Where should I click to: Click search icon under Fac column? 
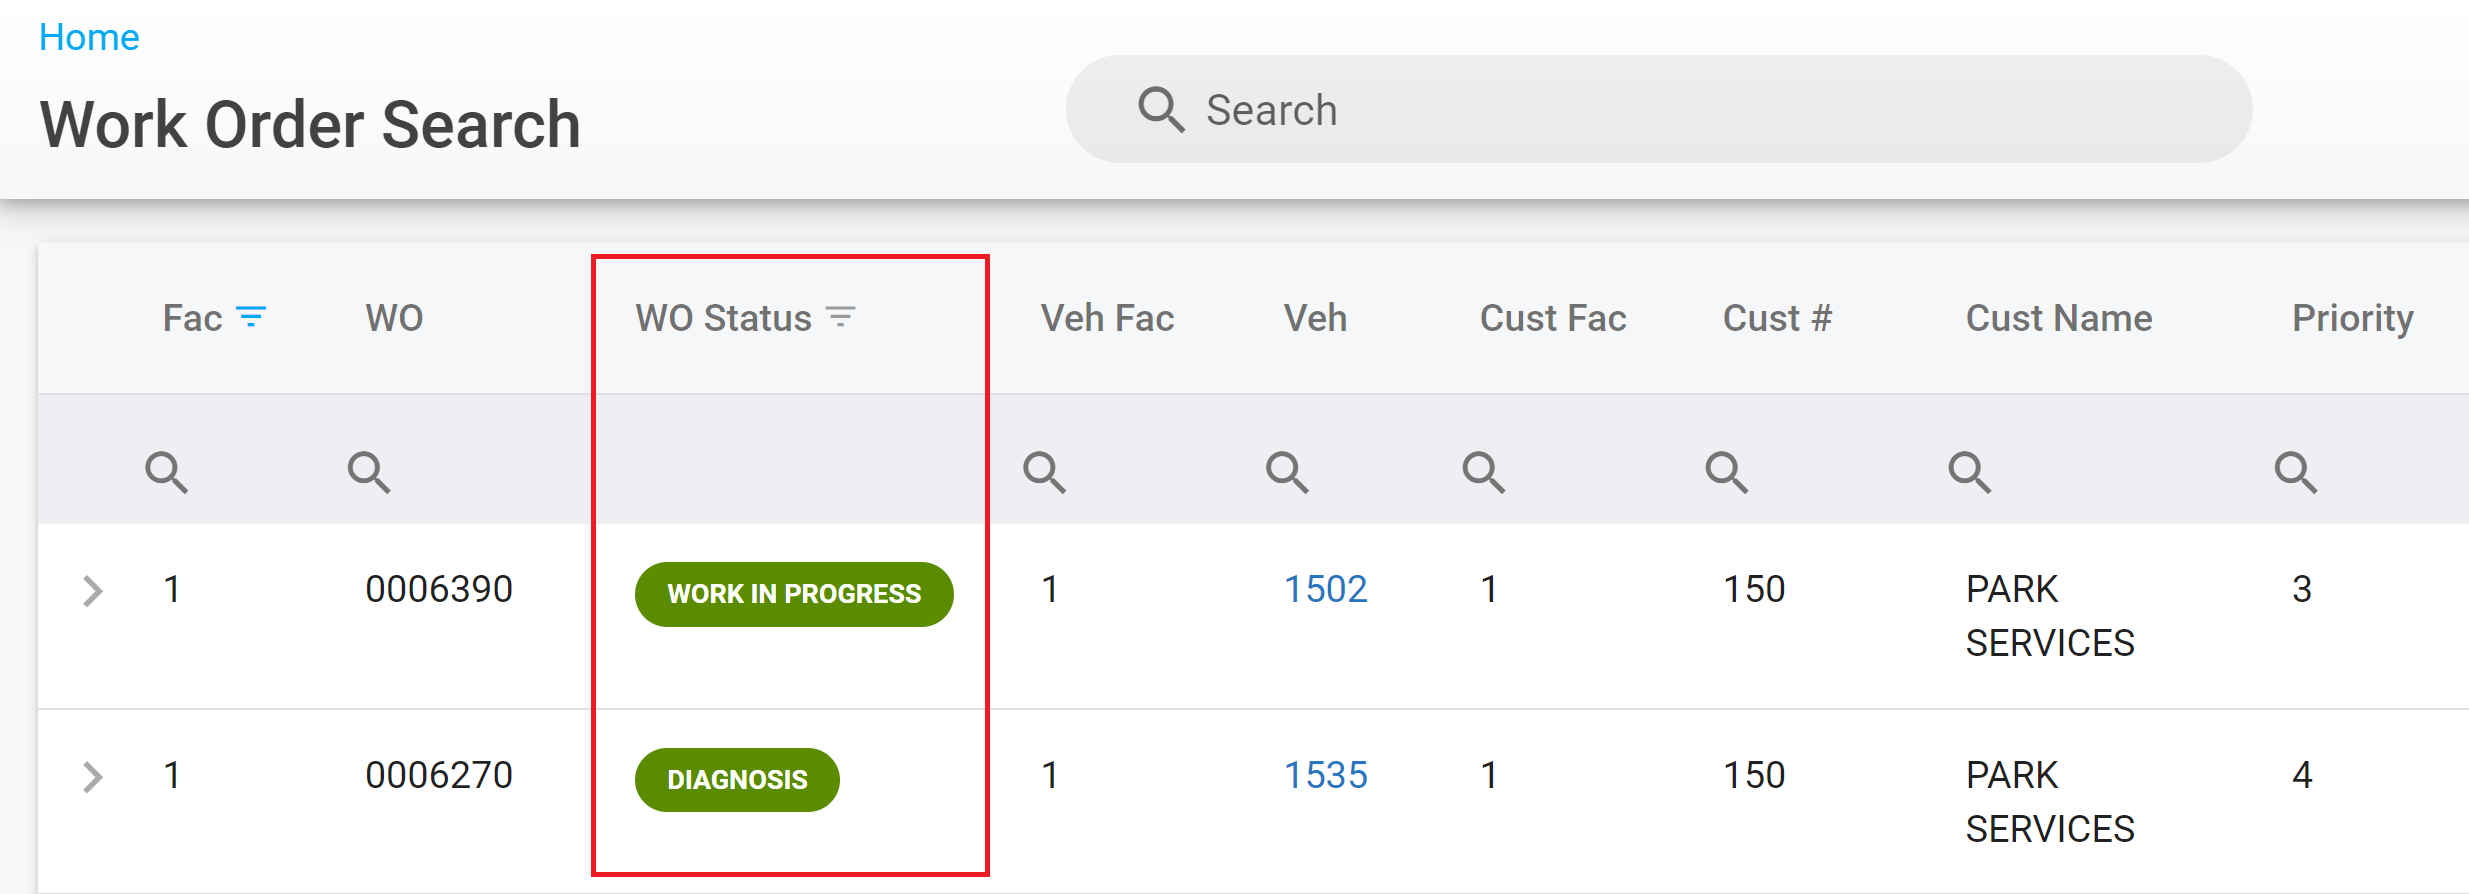166,472
